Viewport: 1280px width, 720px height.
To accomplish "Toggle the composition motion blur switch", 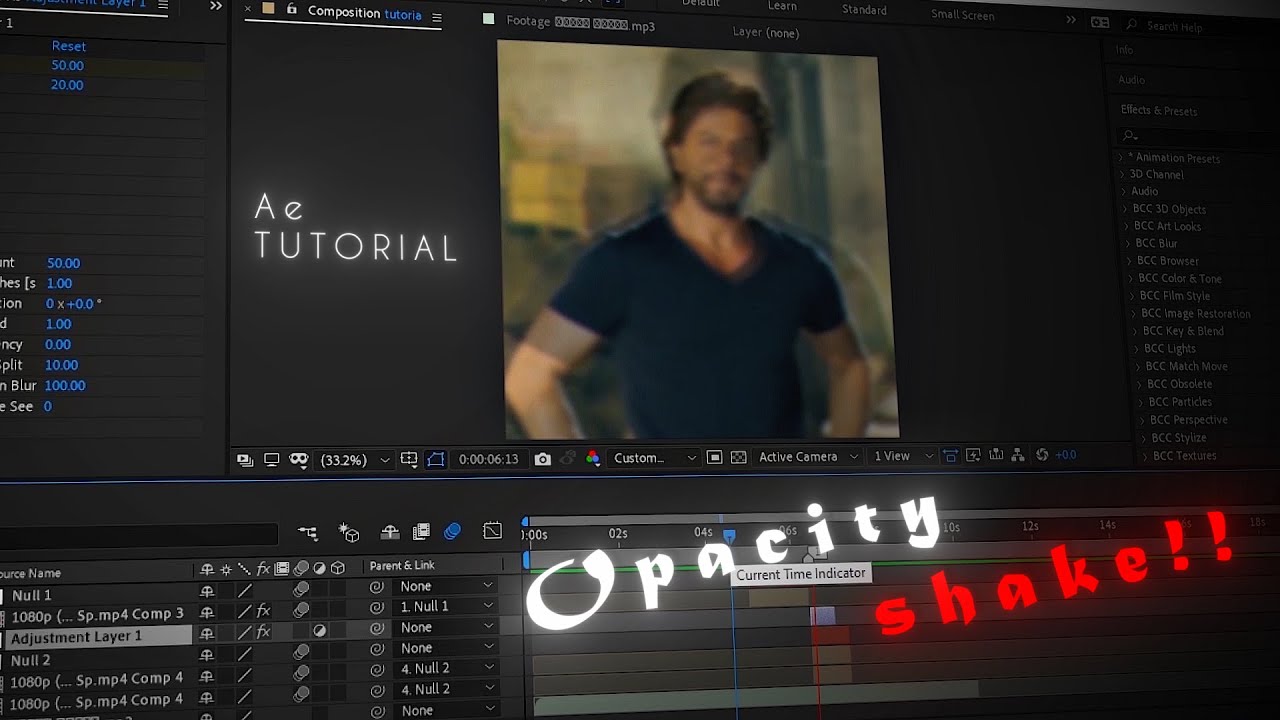I will pos(453,532).
